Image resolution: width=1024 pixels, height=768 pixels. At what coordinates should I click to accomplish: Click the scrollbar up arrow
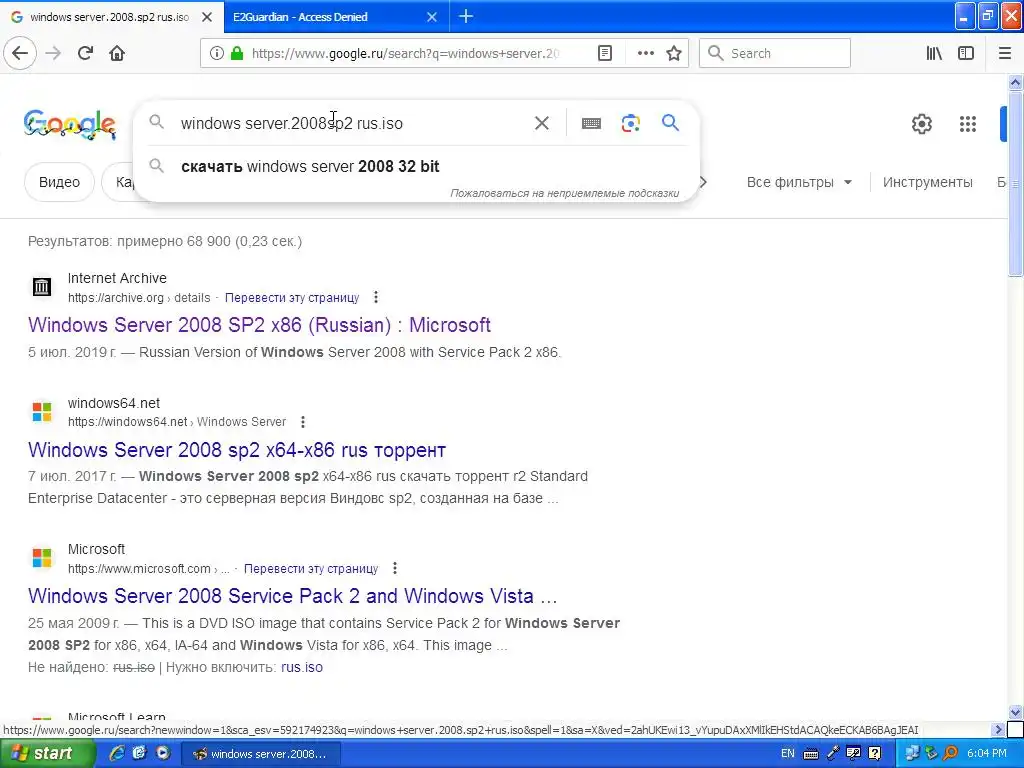tap(1015, 82)
